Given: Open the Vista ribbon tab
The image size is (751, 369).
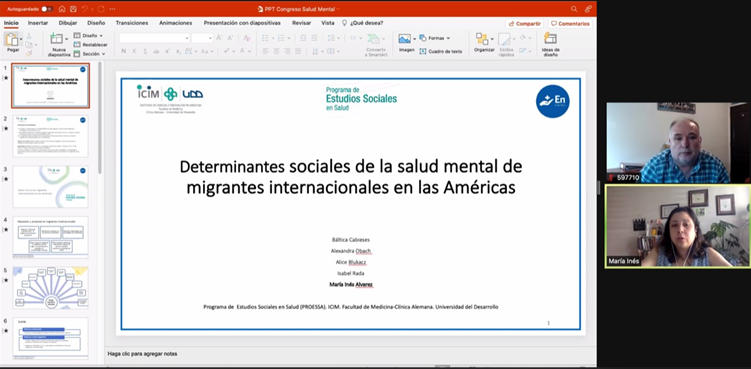Looking at the screenshot, I should pos(328,23).
